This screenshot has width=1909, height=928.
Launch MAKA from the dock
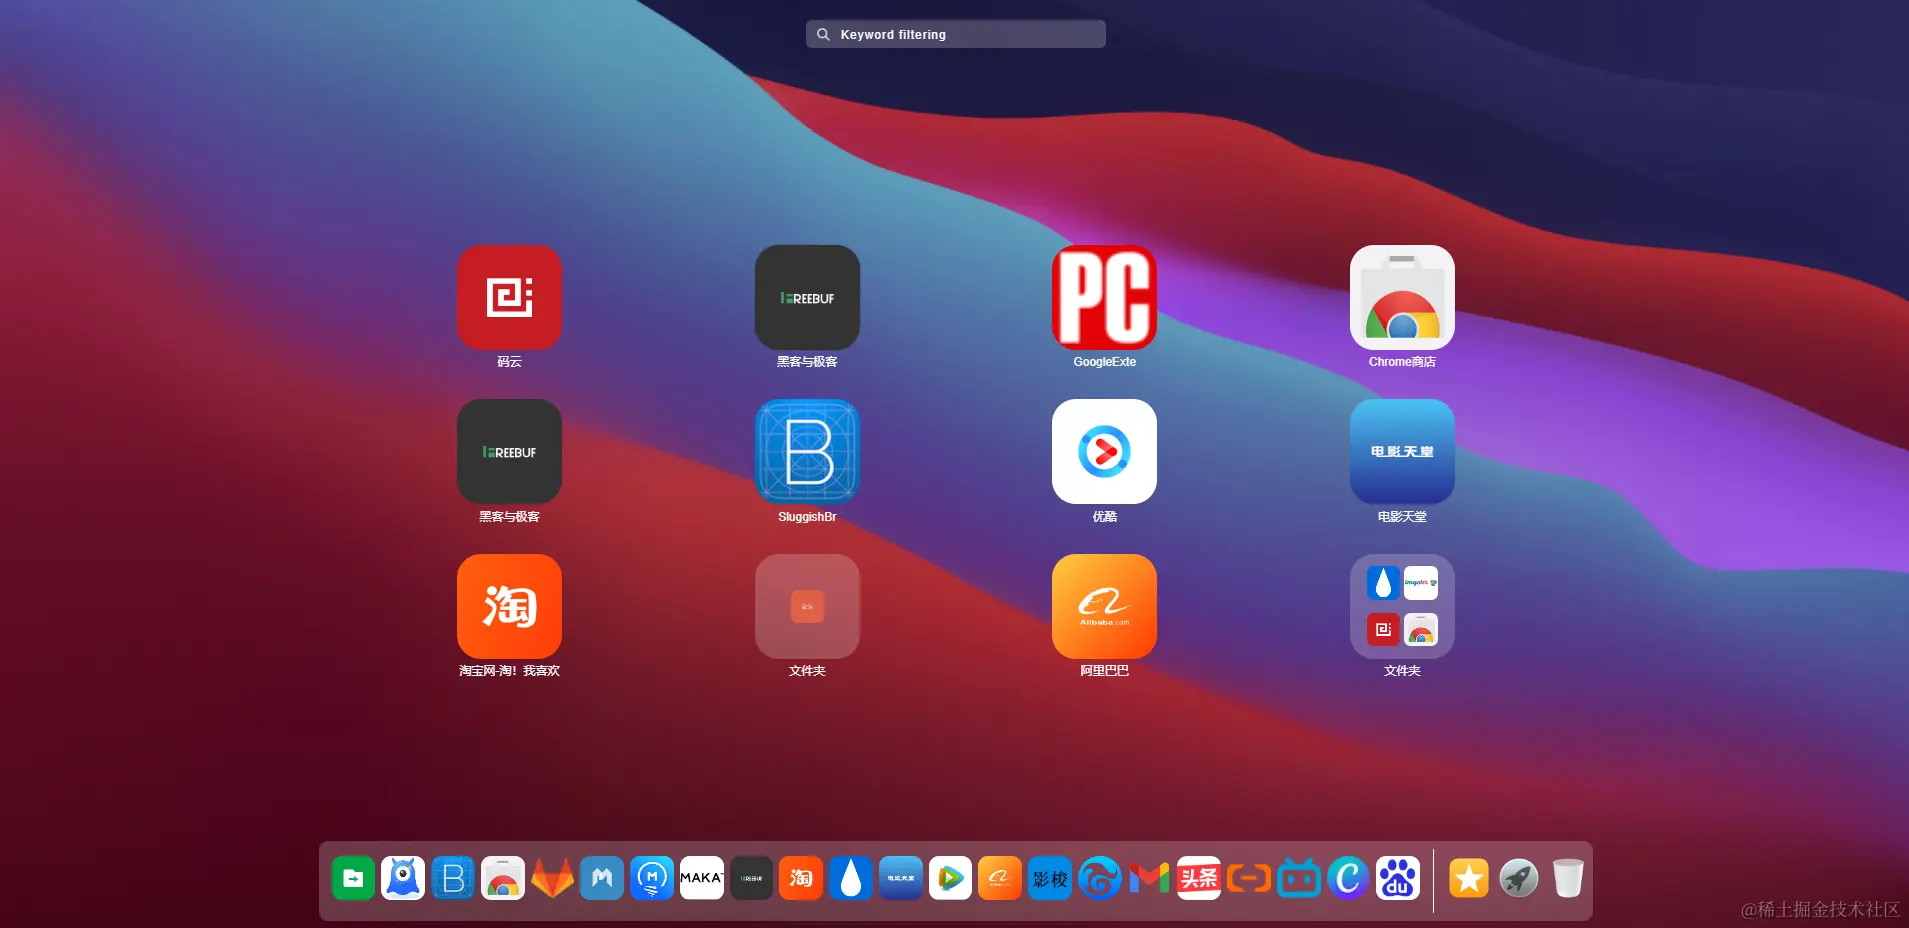702,878
